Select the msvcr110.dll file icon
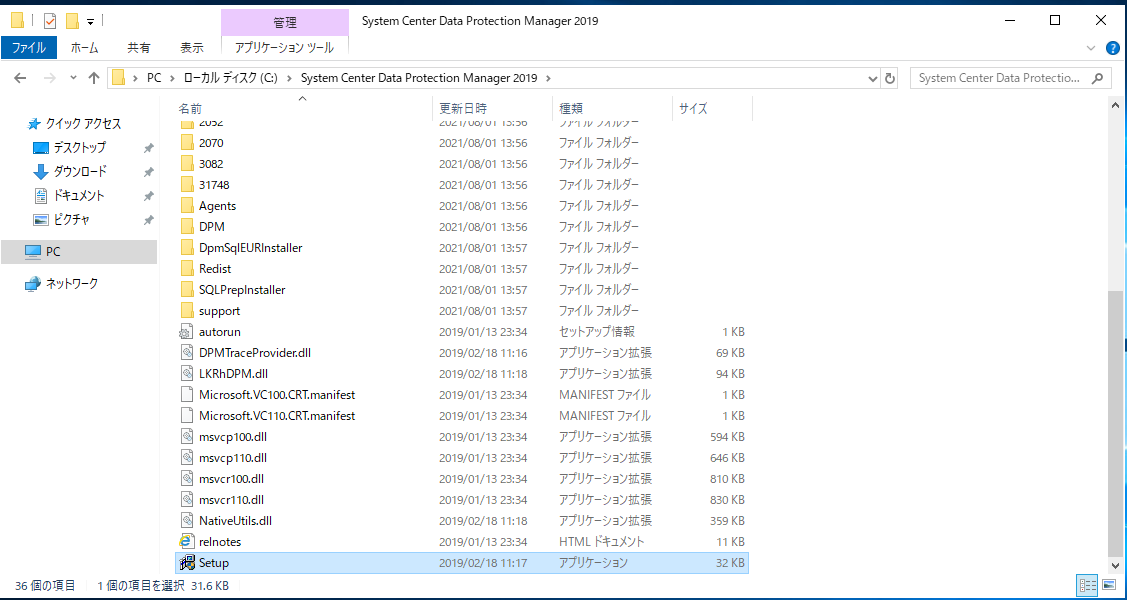Viewport: 1127px width, 600px height. coord(187,499)
